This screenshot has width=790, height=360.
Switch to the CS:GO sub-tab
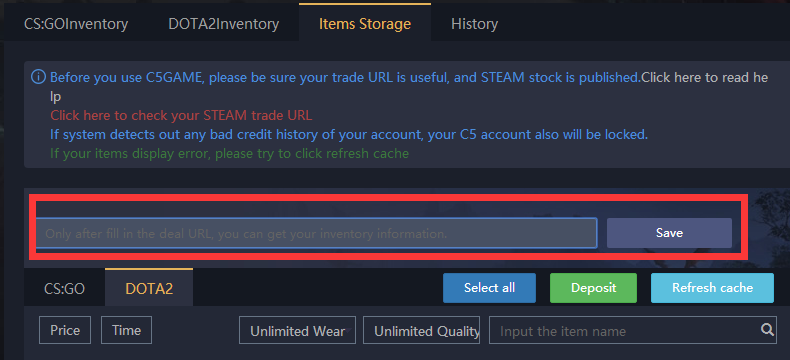click(x=64, y=289)
